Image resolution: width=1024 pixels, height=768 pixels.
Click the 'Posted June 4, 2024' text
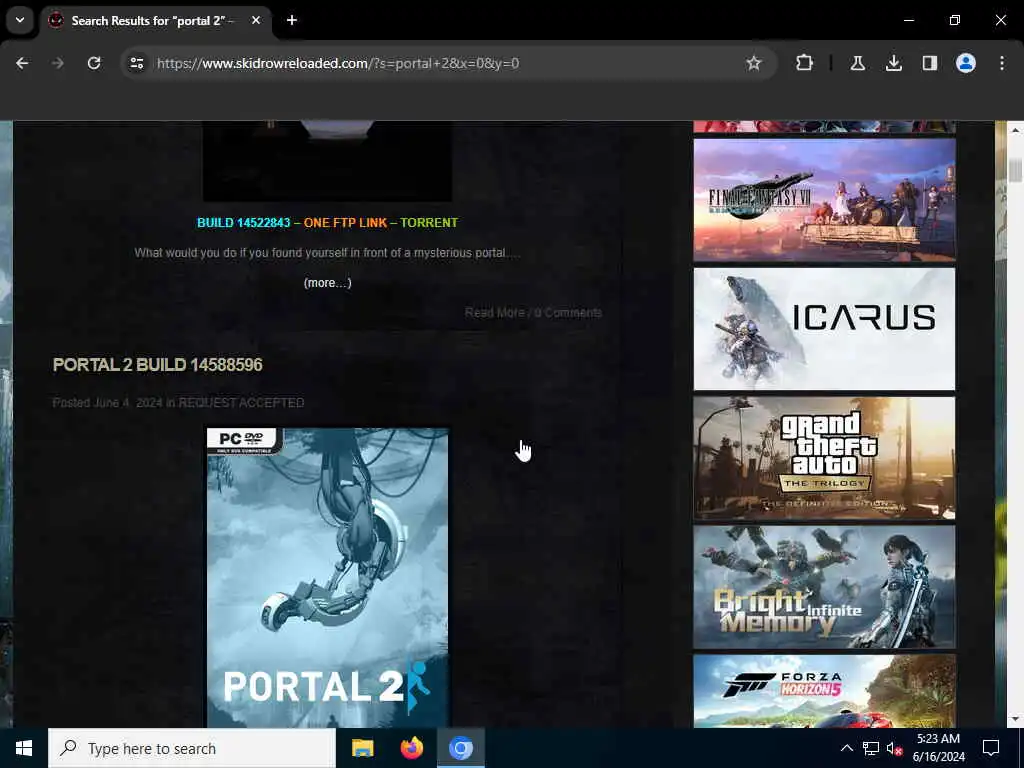tap(107, 403)
